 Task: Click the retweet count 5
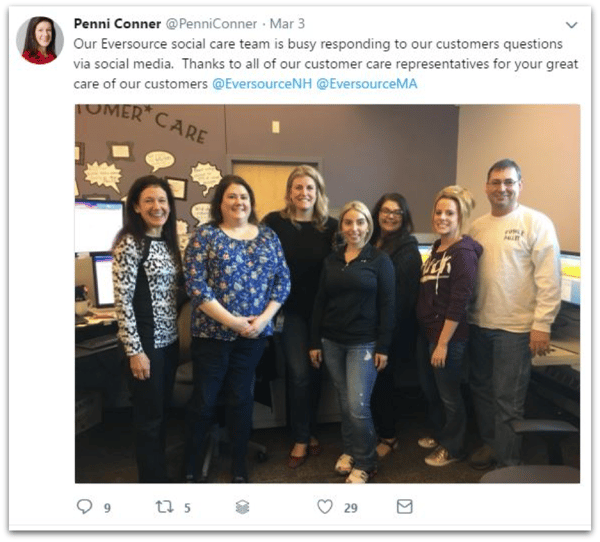[x=187, y=508]
